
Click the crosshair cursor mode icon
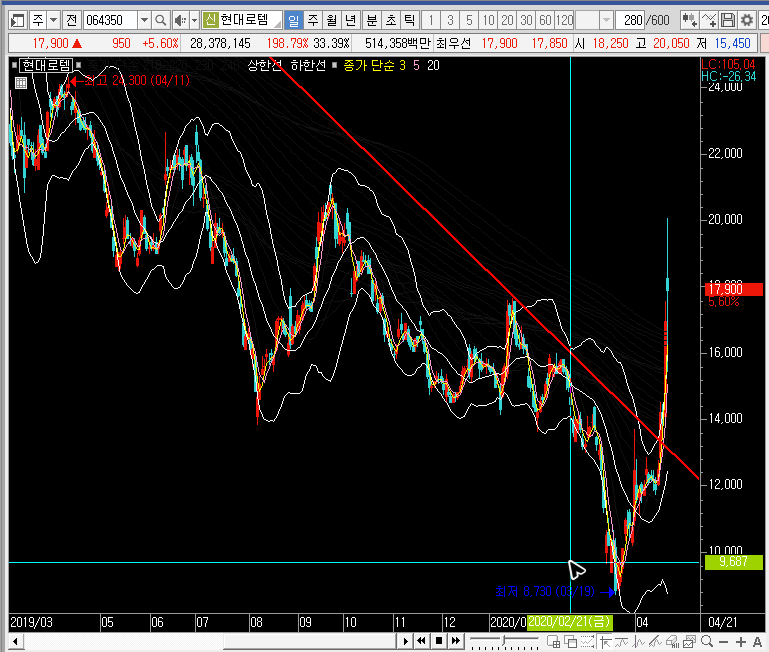point(605,641)
